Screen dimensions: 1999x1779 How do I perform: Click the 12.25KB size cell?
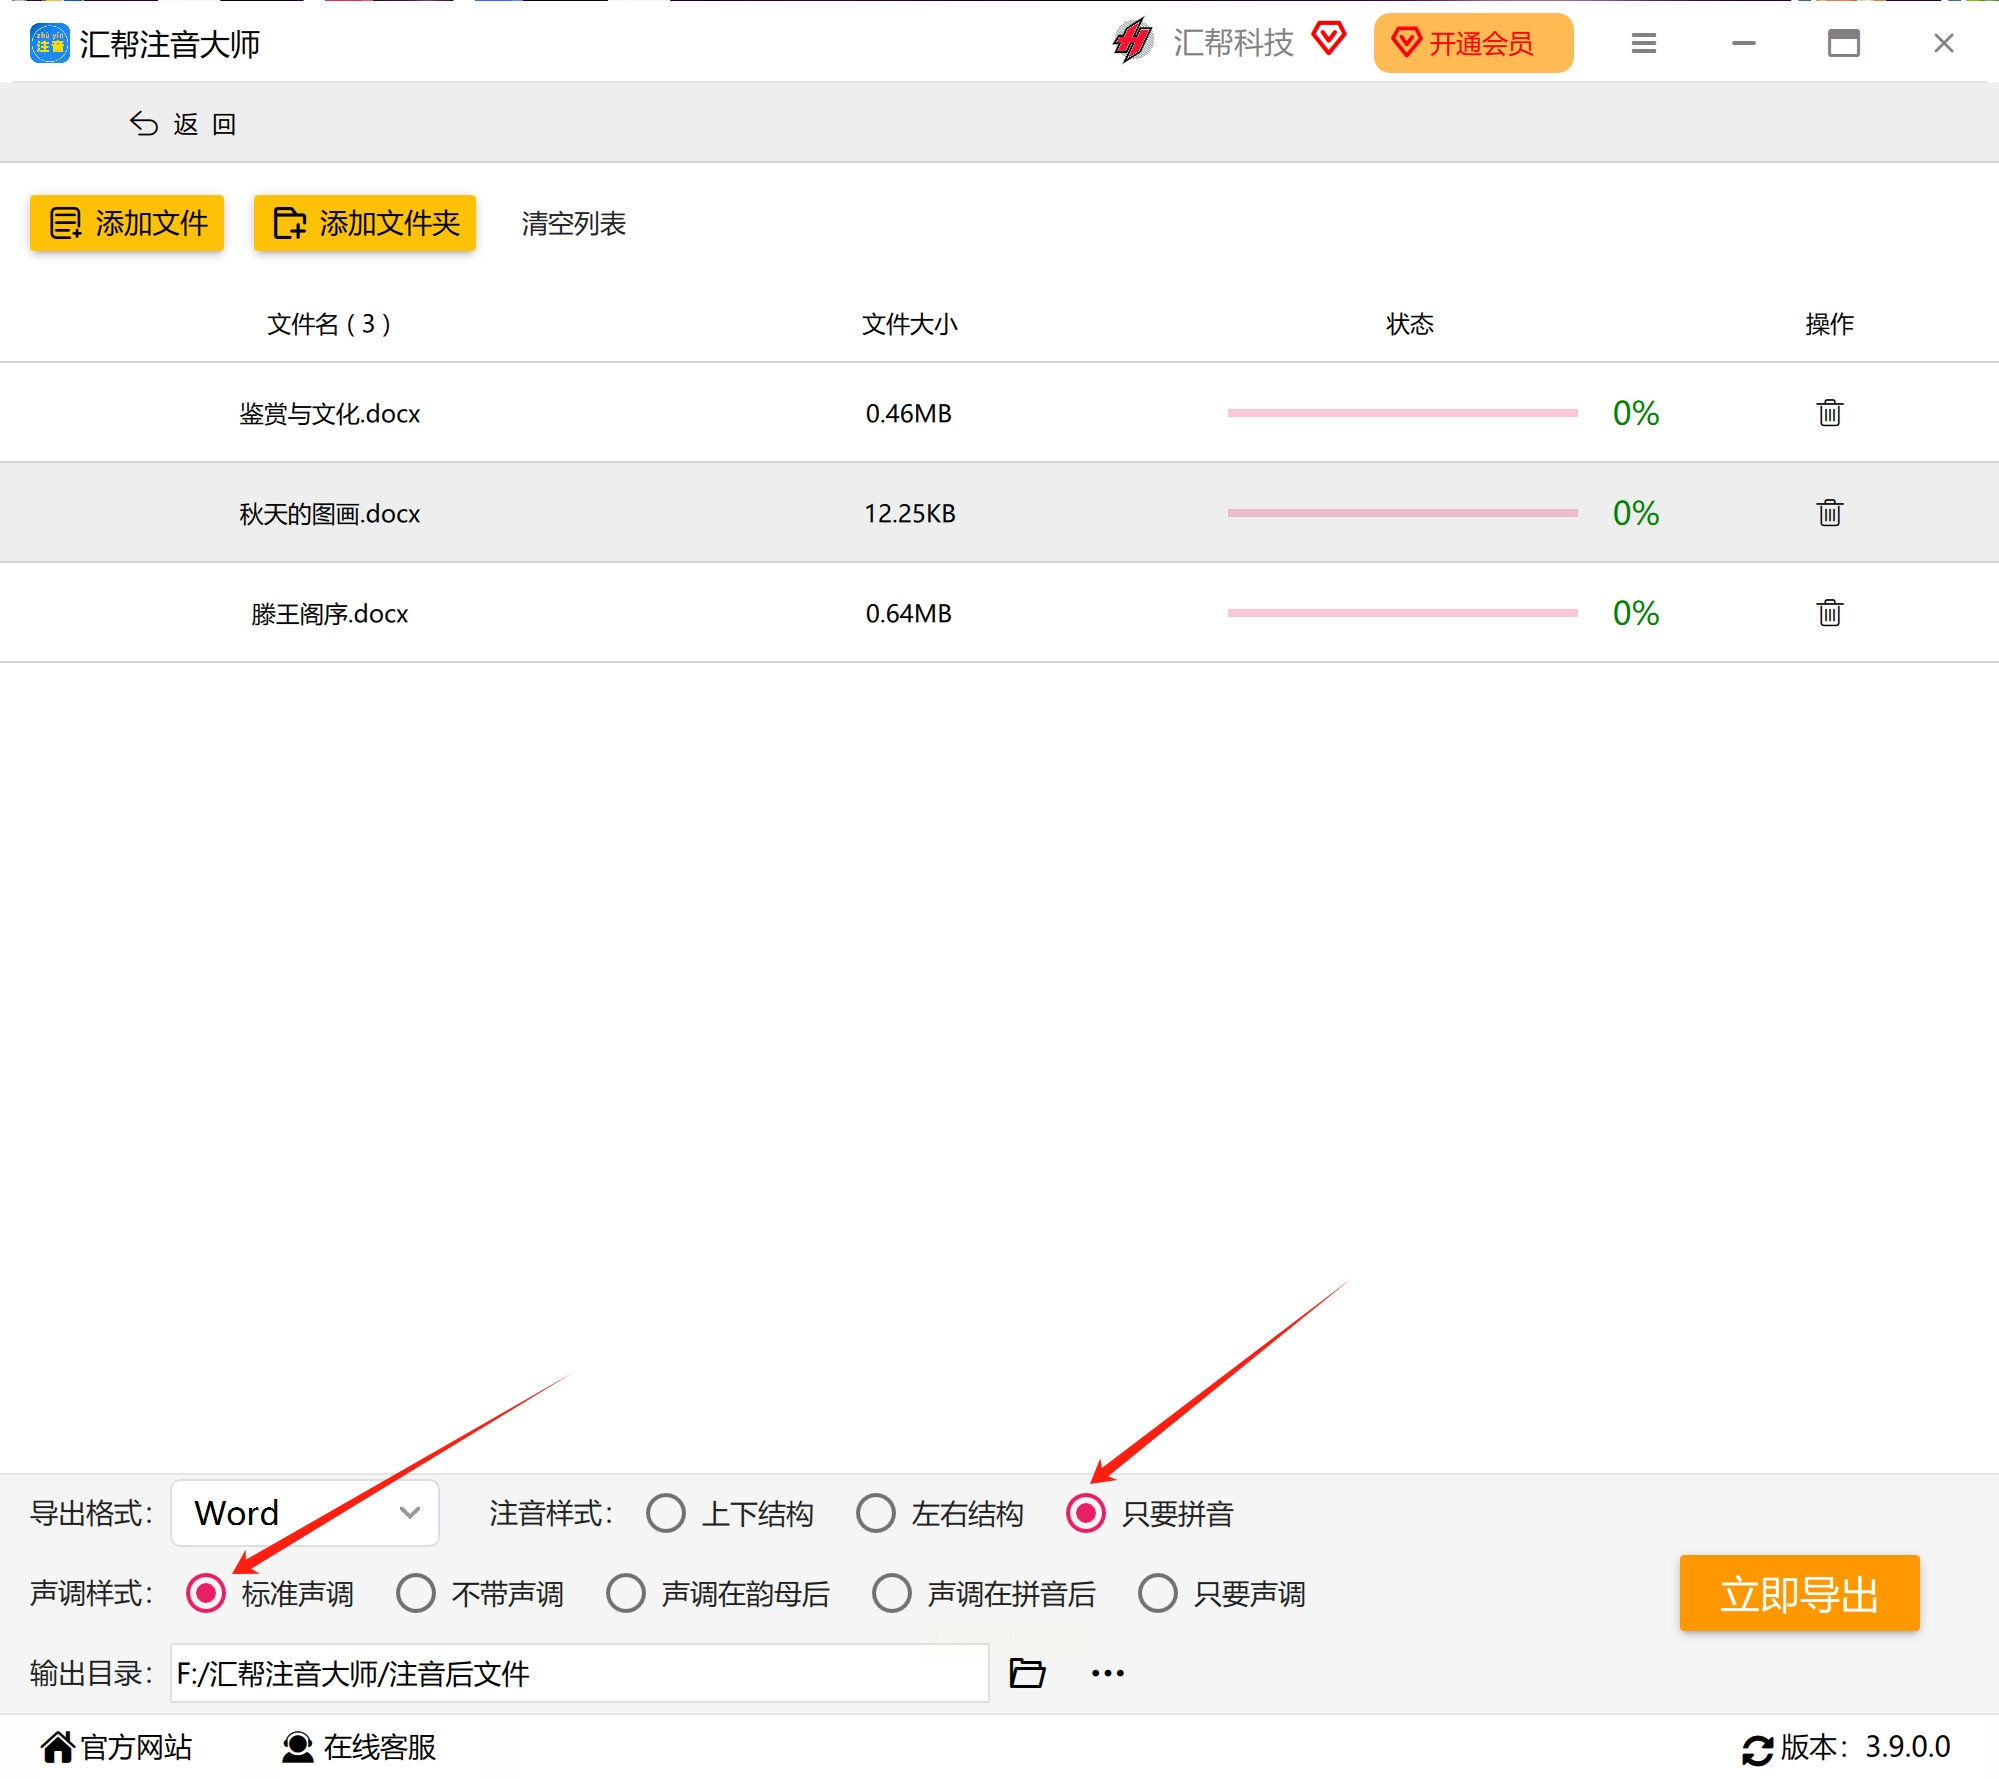pyautogui.click(x=910, y=513)
